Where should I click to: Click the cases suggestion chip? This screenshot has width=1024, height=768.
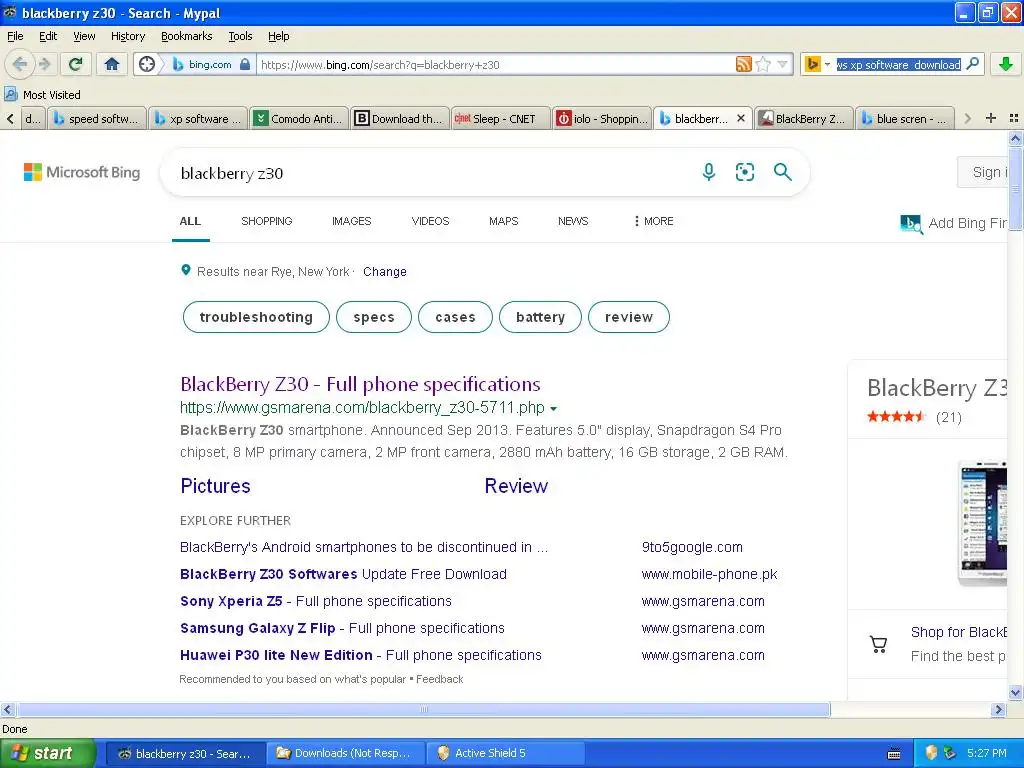455,317
